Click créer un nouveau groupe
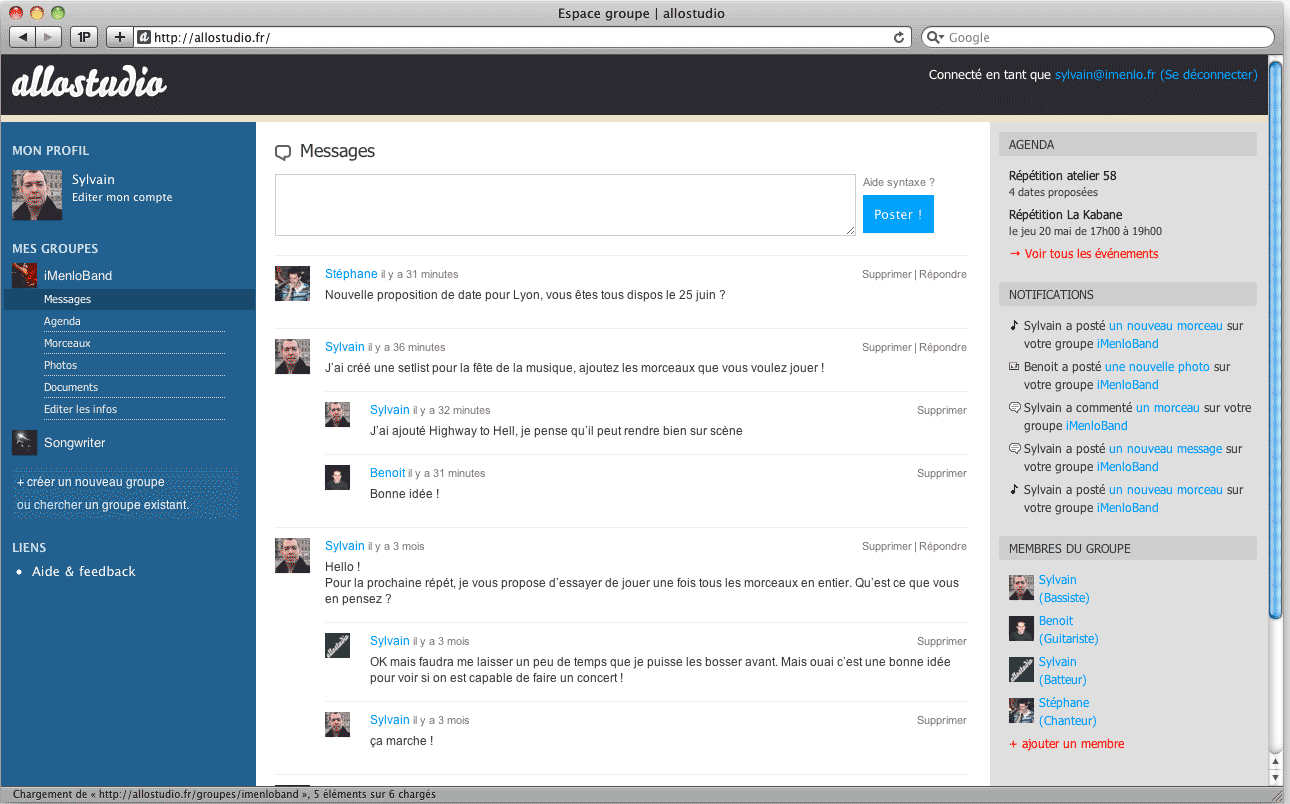This screenshot has height=804, width=1290. (x=91, y=482)
